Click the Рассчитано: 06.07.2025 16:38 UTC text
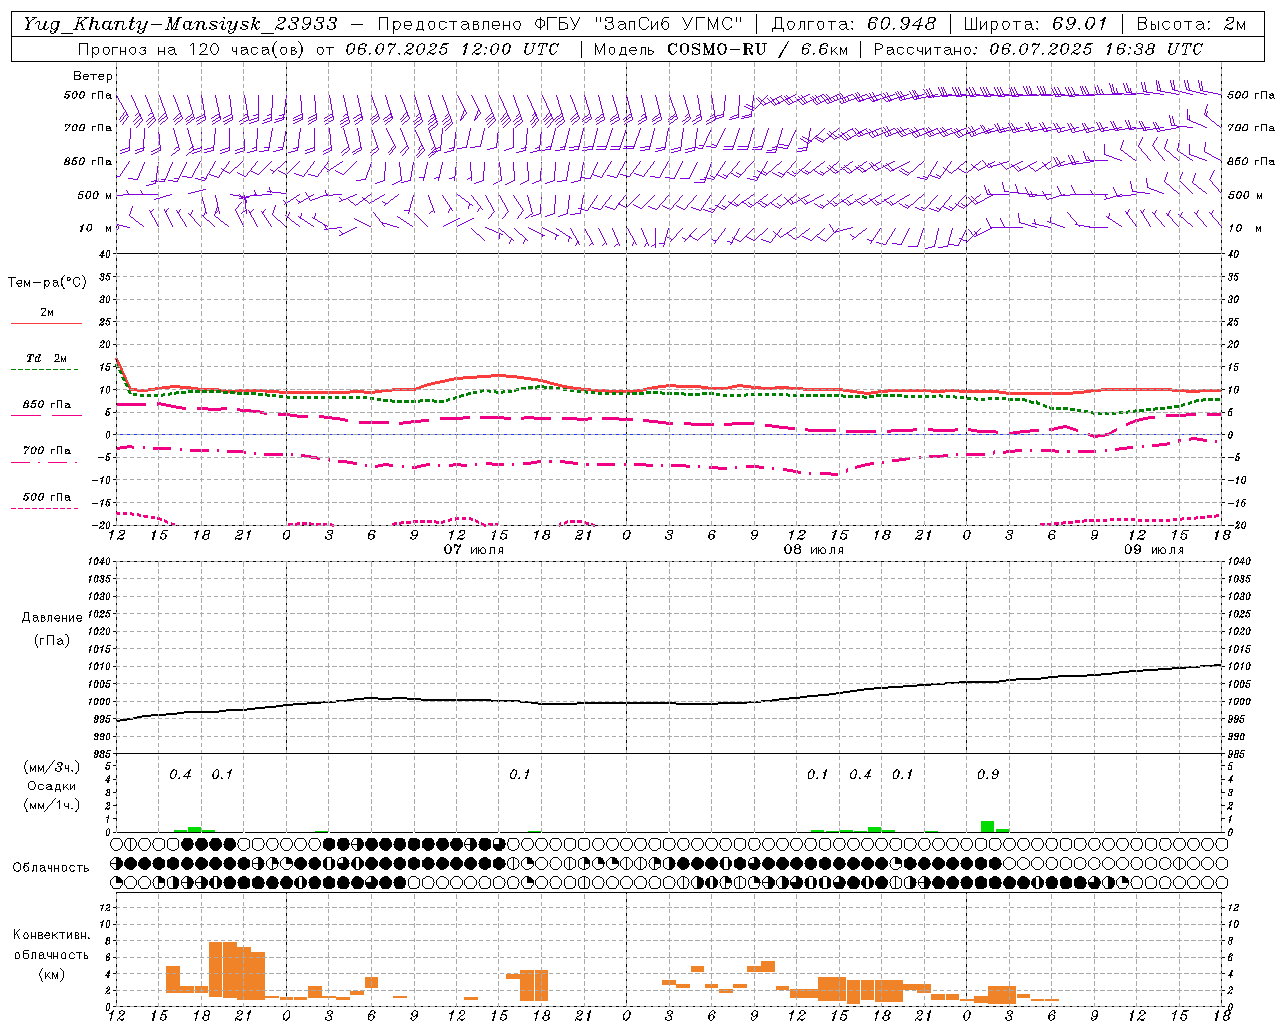Image resolution: width=1280 pixels, height=1024 pixels. 1038,49
